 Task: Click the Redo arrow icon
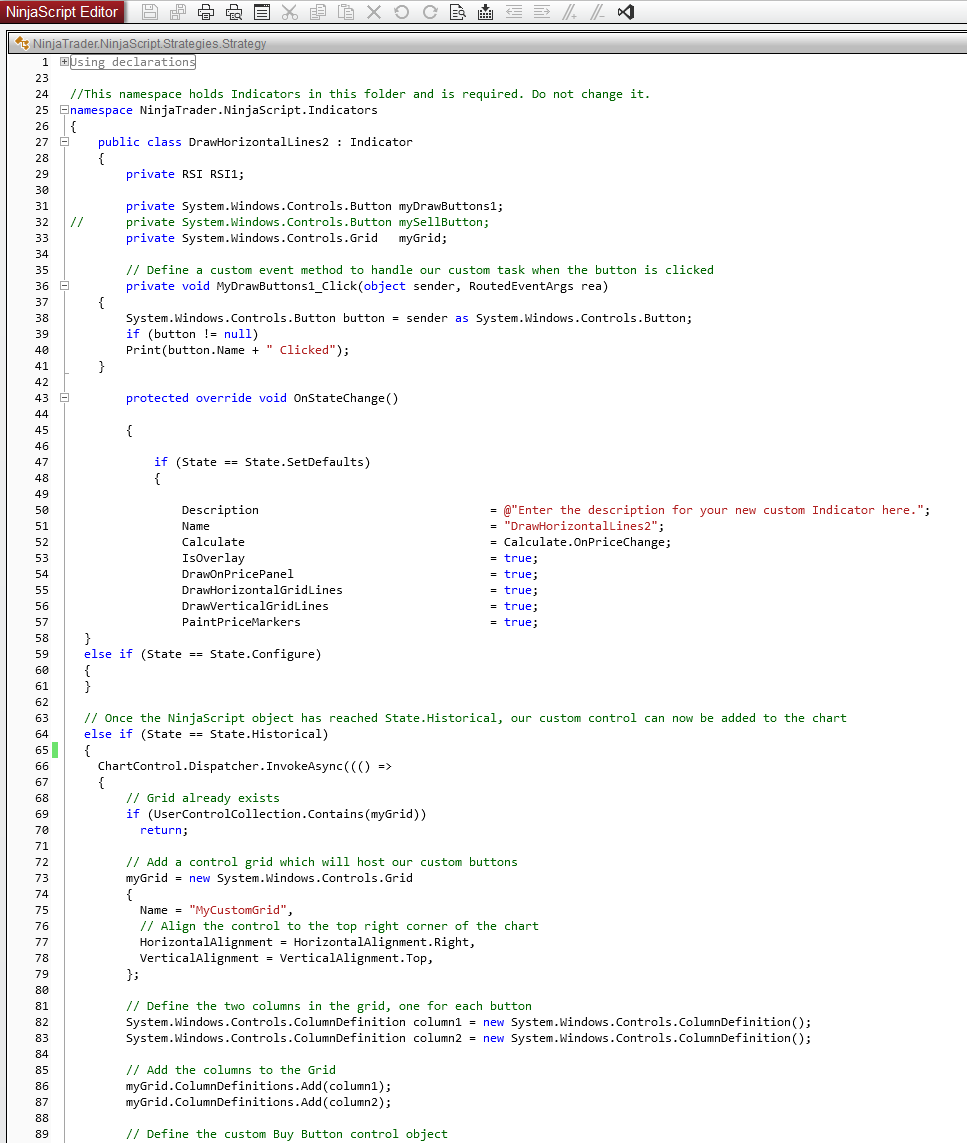[430, 12]
